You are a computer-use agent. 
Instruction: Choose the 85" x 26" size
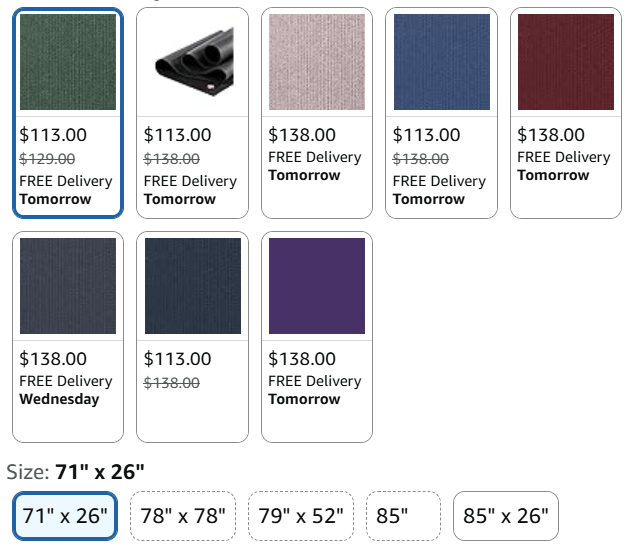pyautogui.click(x=505, y=516)
